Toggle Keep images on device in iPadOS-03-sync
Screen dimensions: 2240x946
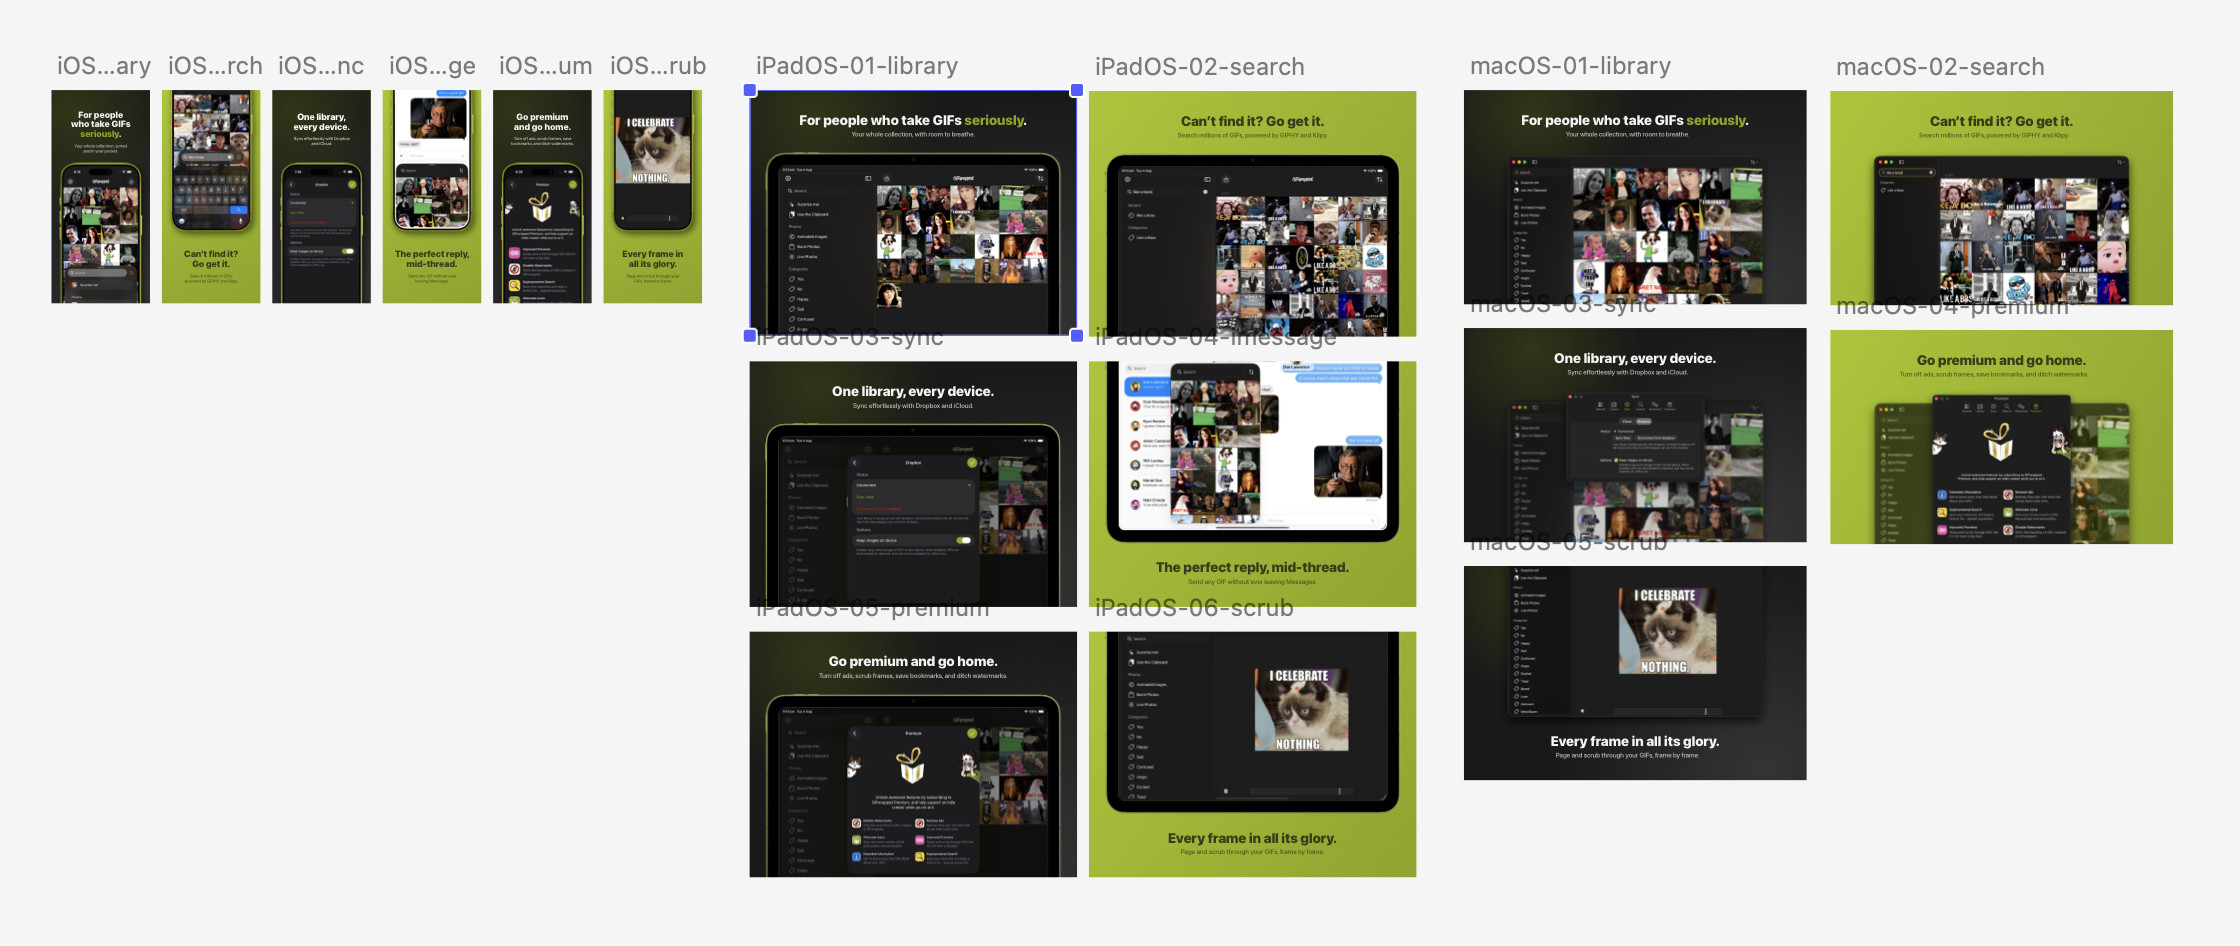click(963, 540)
